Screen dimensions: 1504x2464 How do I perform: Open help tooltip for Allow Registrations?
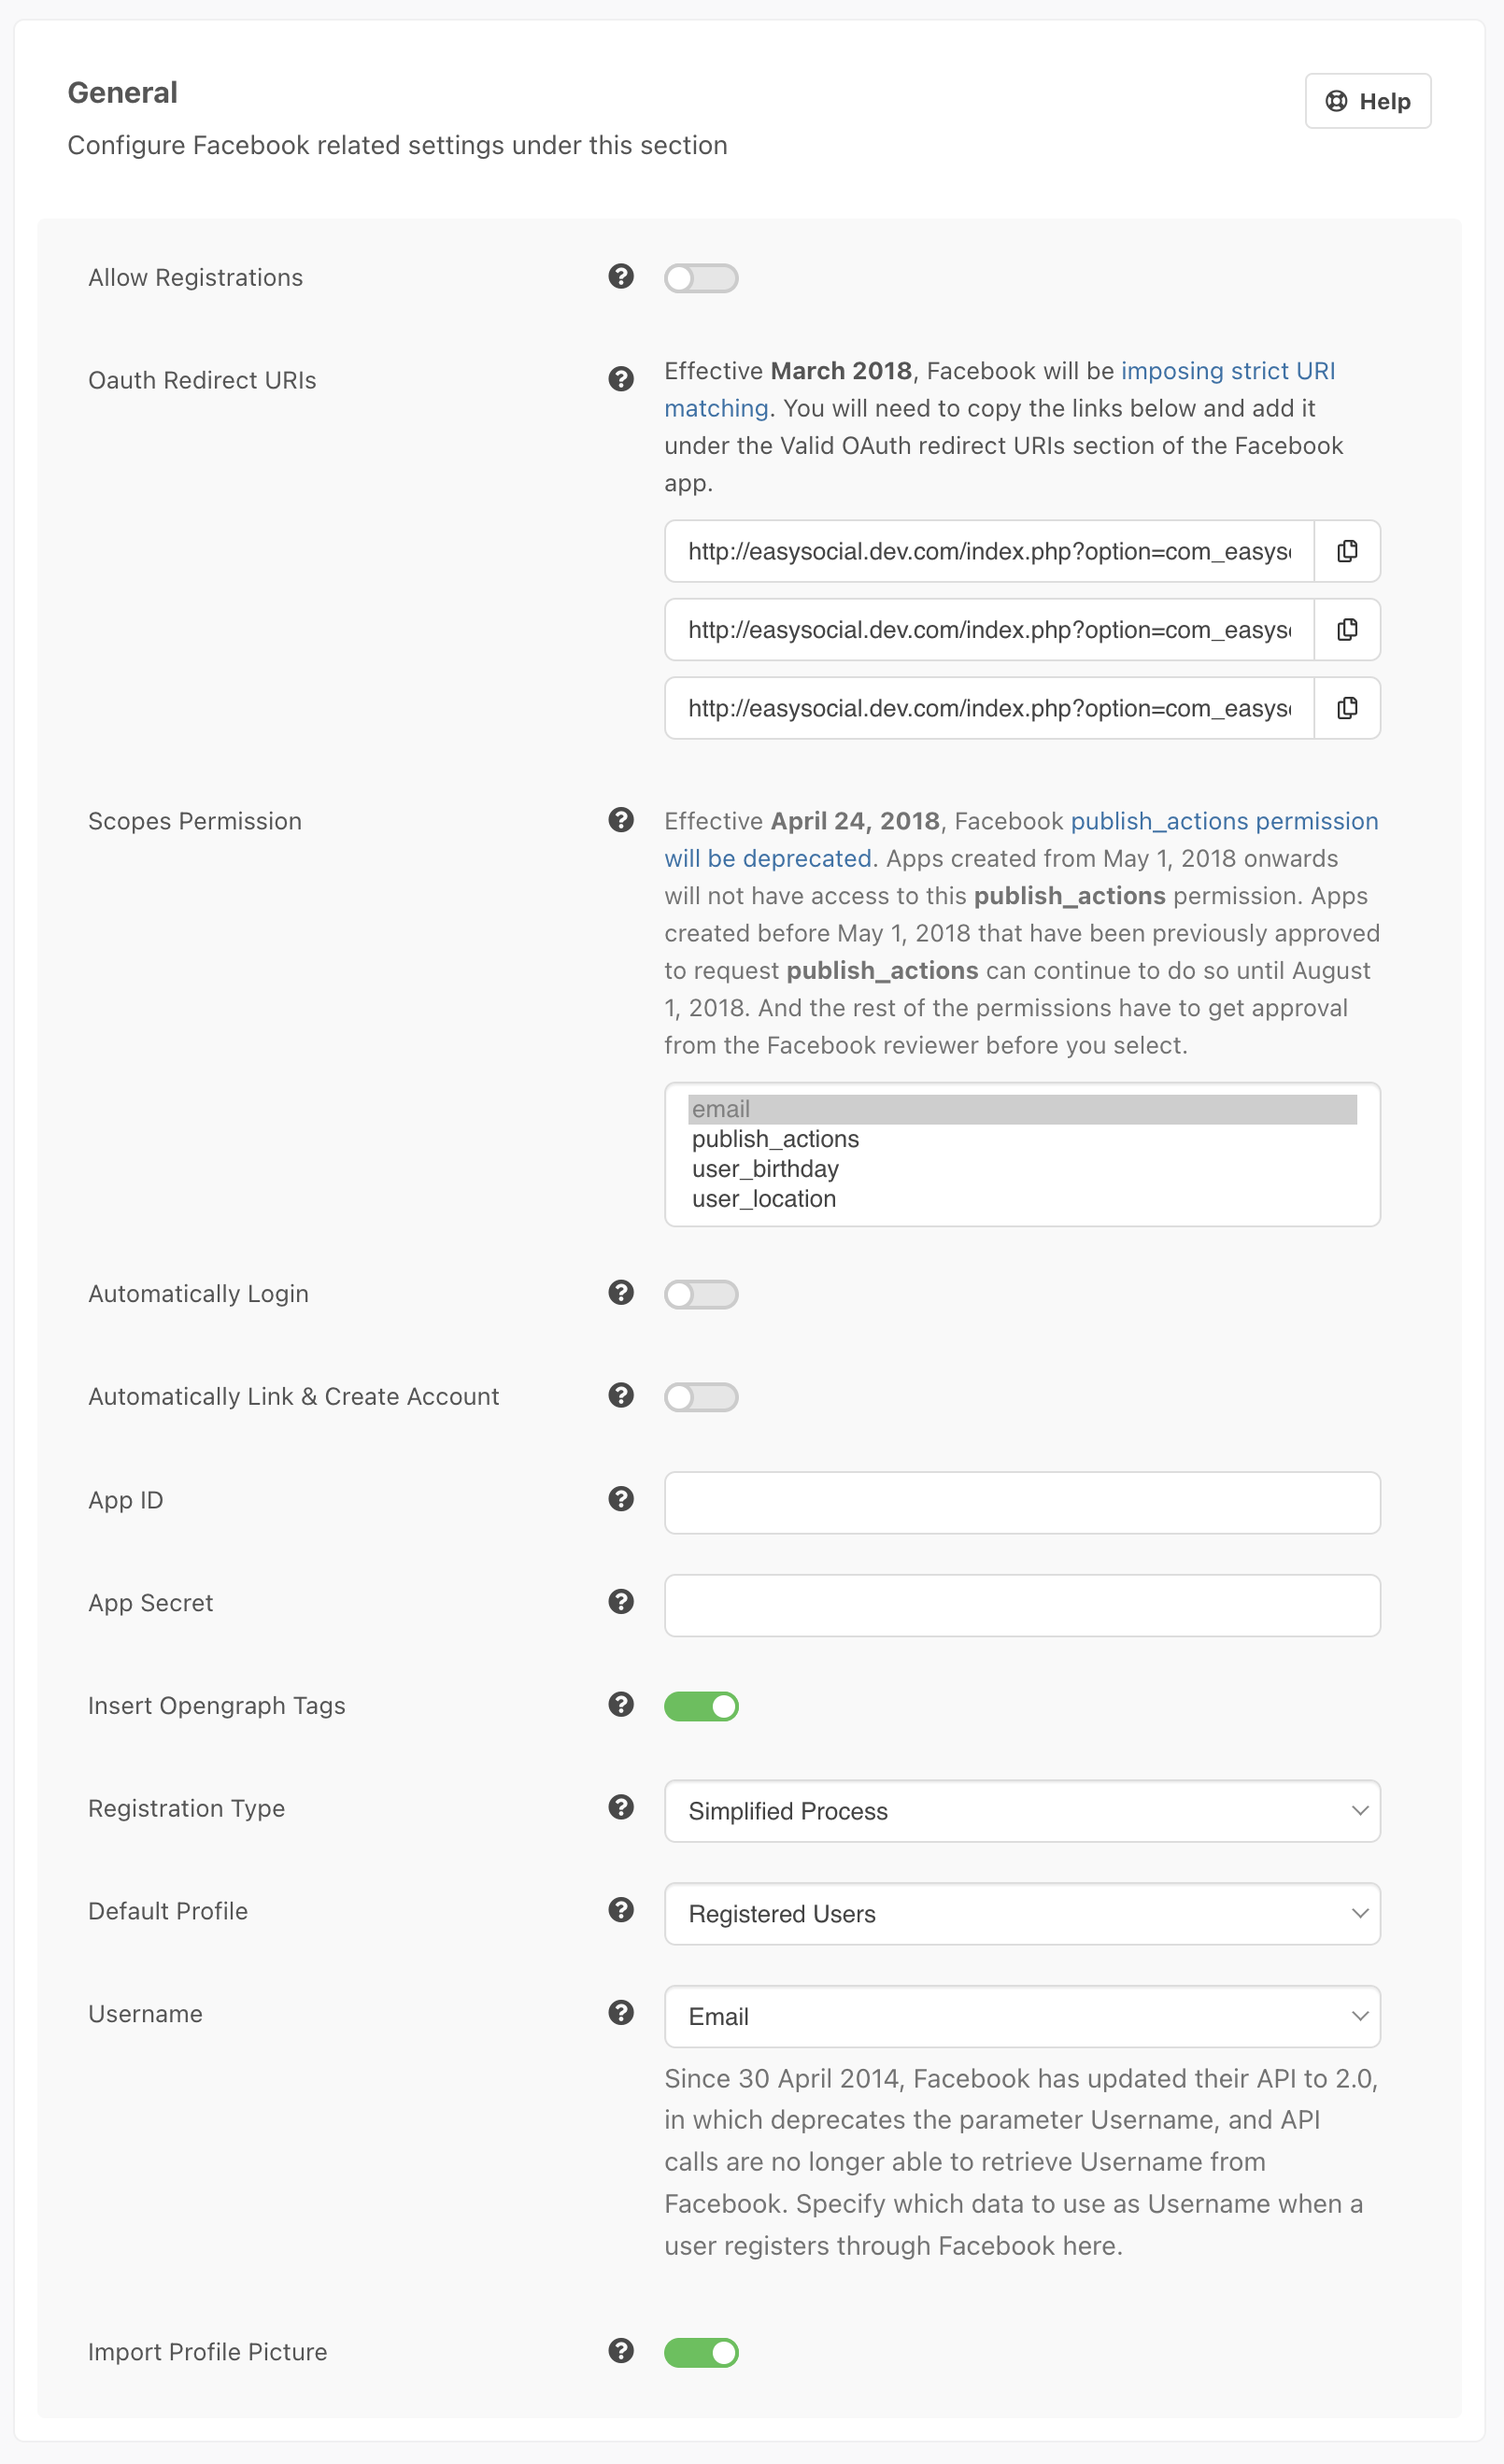[x=621, y=276]
